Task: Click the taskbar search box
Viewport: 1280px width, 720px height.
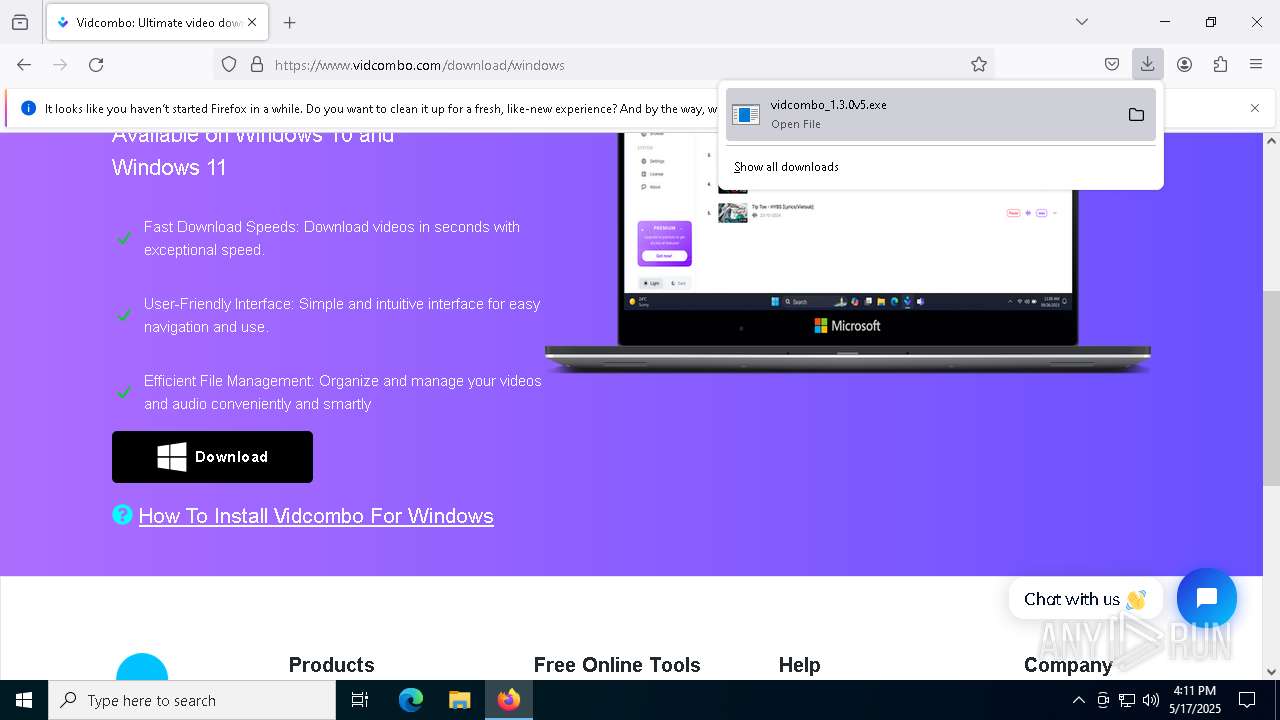Action: (192, 700)
